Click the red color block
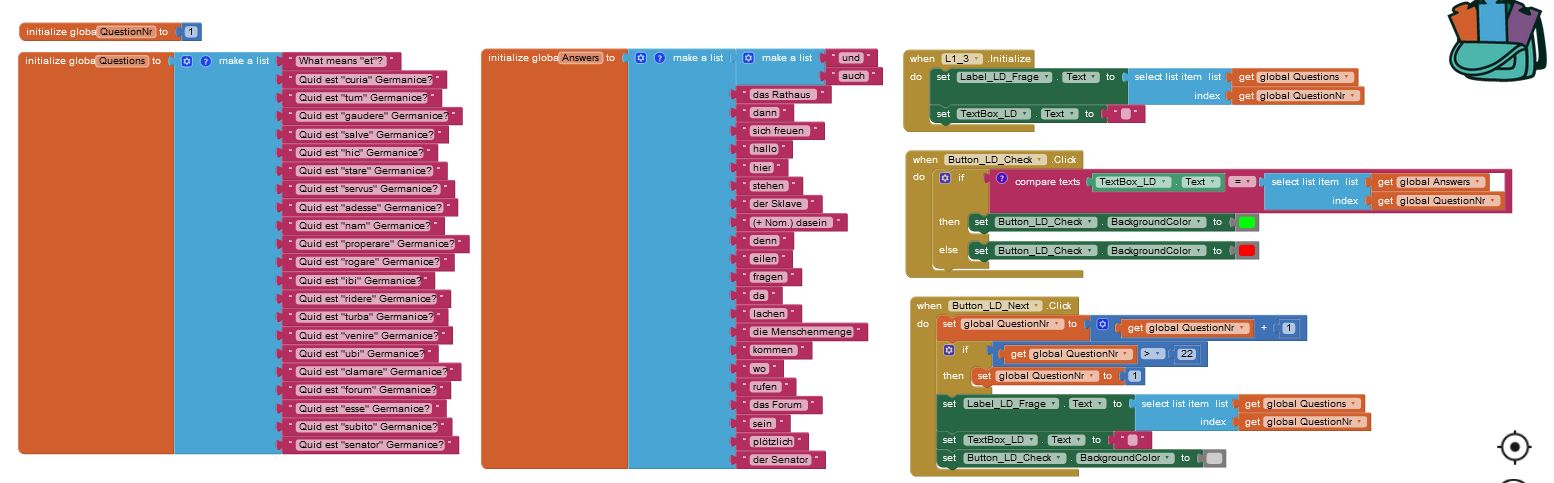Image resolution: width=1554 pixels, height=483 pixels. (1247, 251)
